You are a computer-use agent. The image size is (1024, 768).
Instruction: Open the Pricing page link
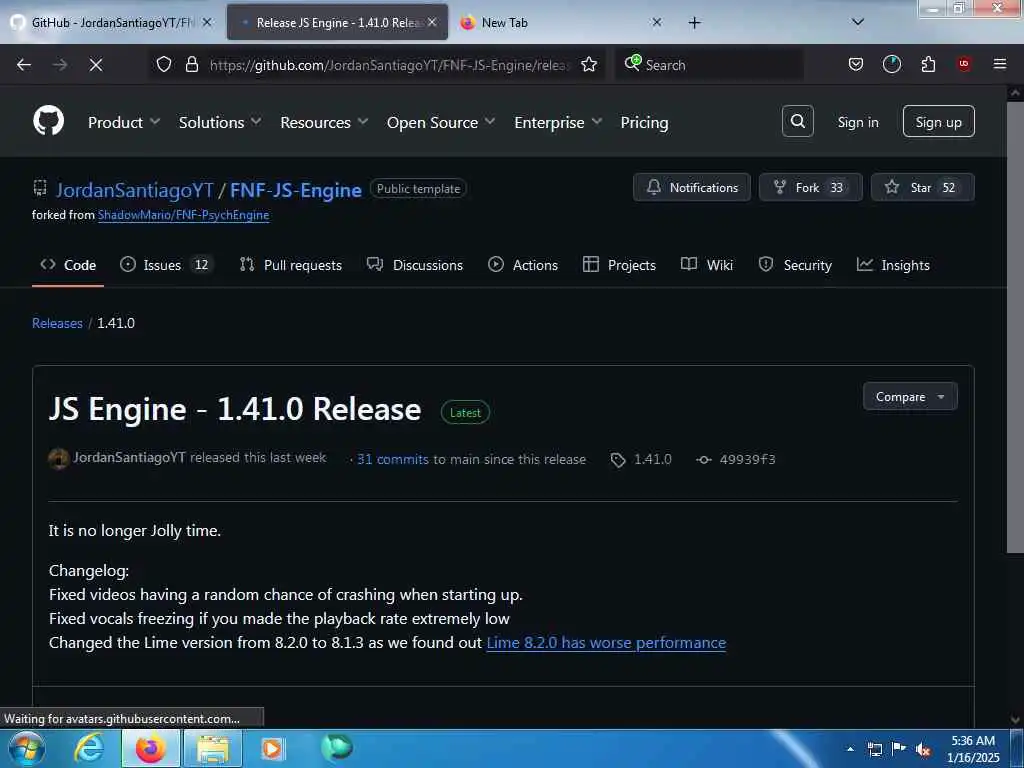point(644,122)
